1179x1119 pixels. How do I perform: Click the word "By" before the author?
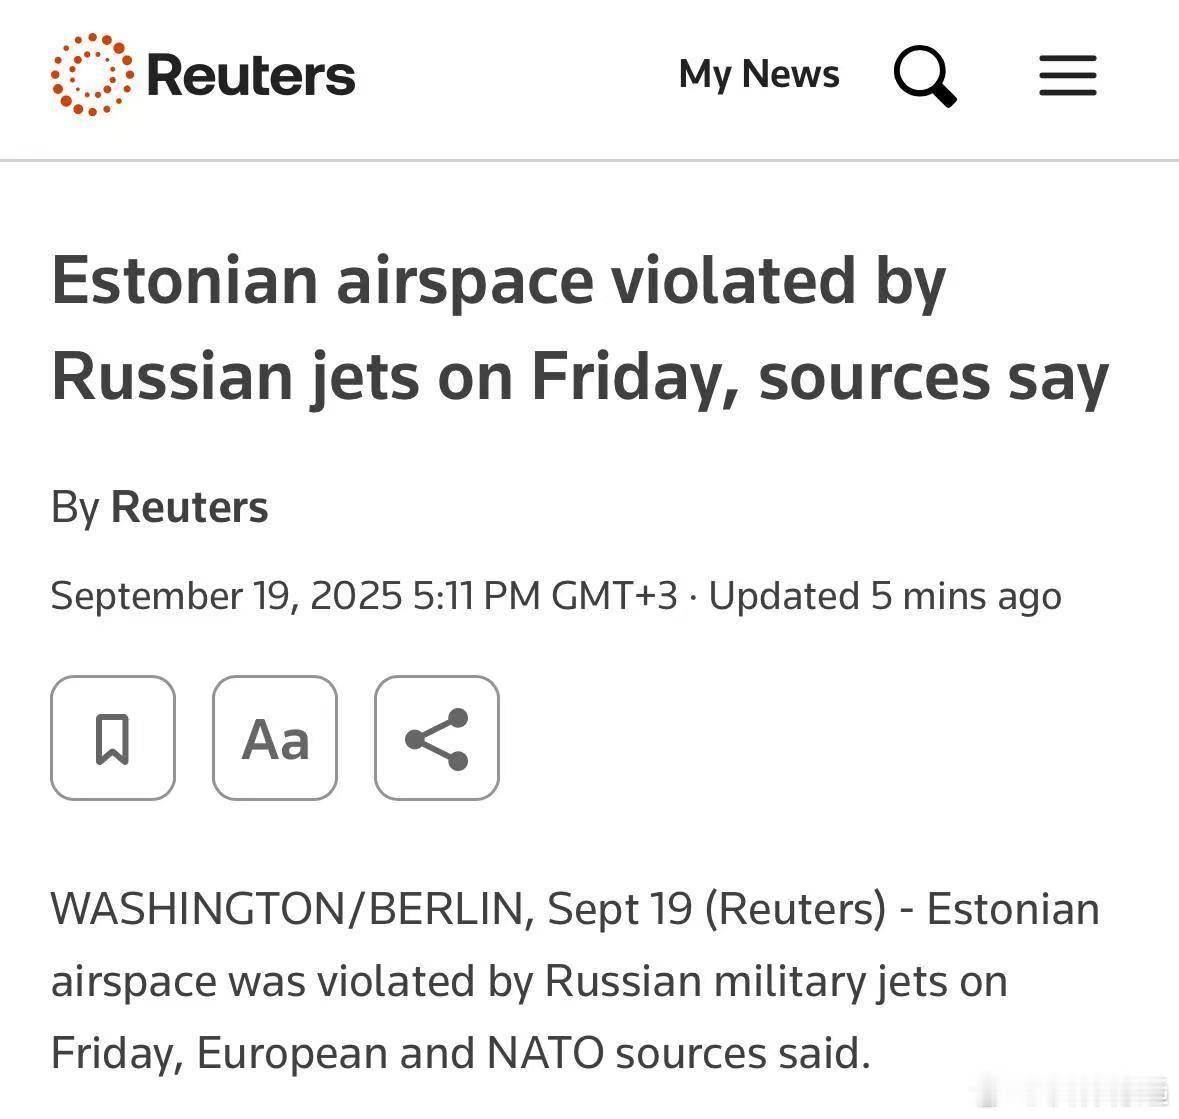tap(75, 508)
